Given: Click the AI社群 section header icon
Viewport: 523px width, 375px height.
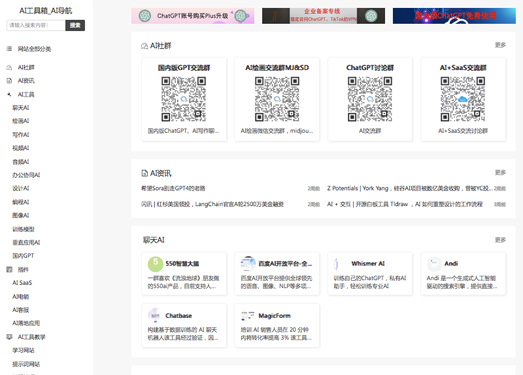Looking at the screenshot, I should point(144,46).
